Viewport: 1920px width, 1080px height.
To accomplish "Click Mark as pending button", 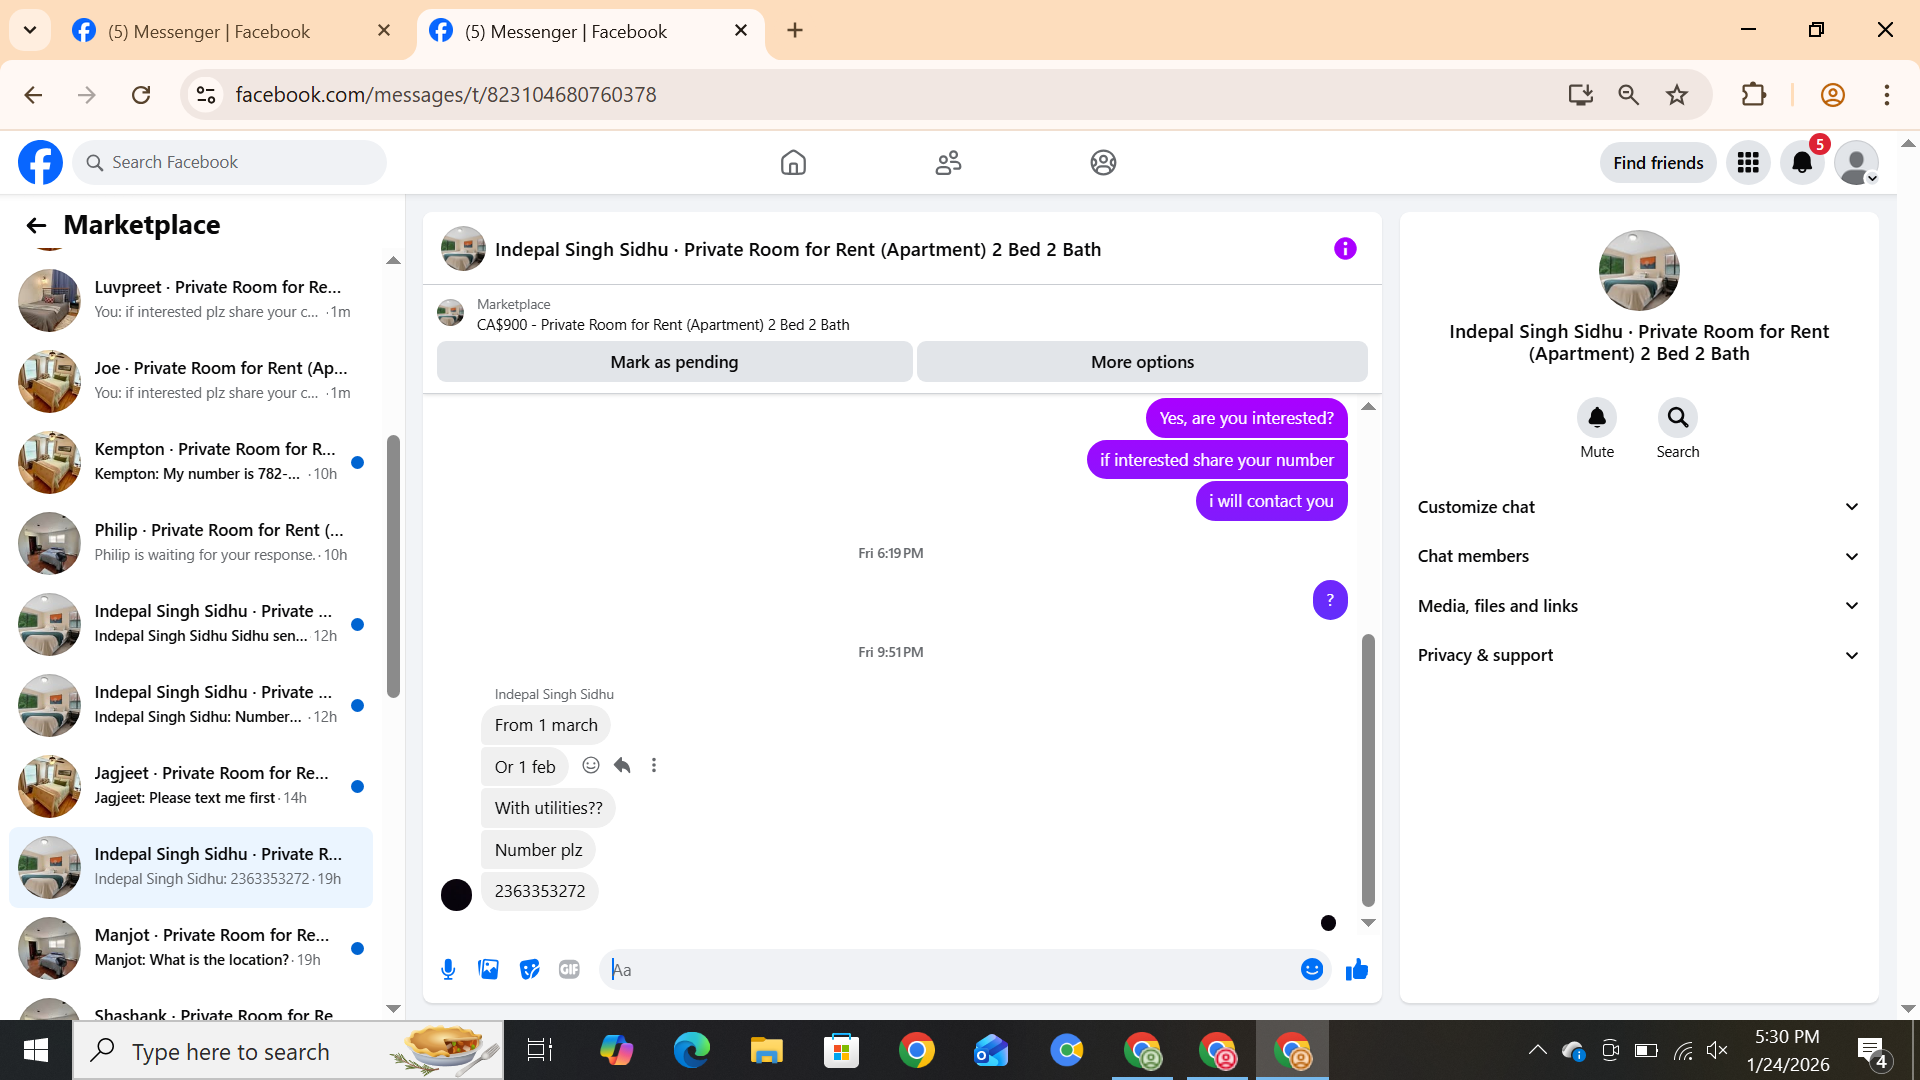I will [x=674, y=362].
